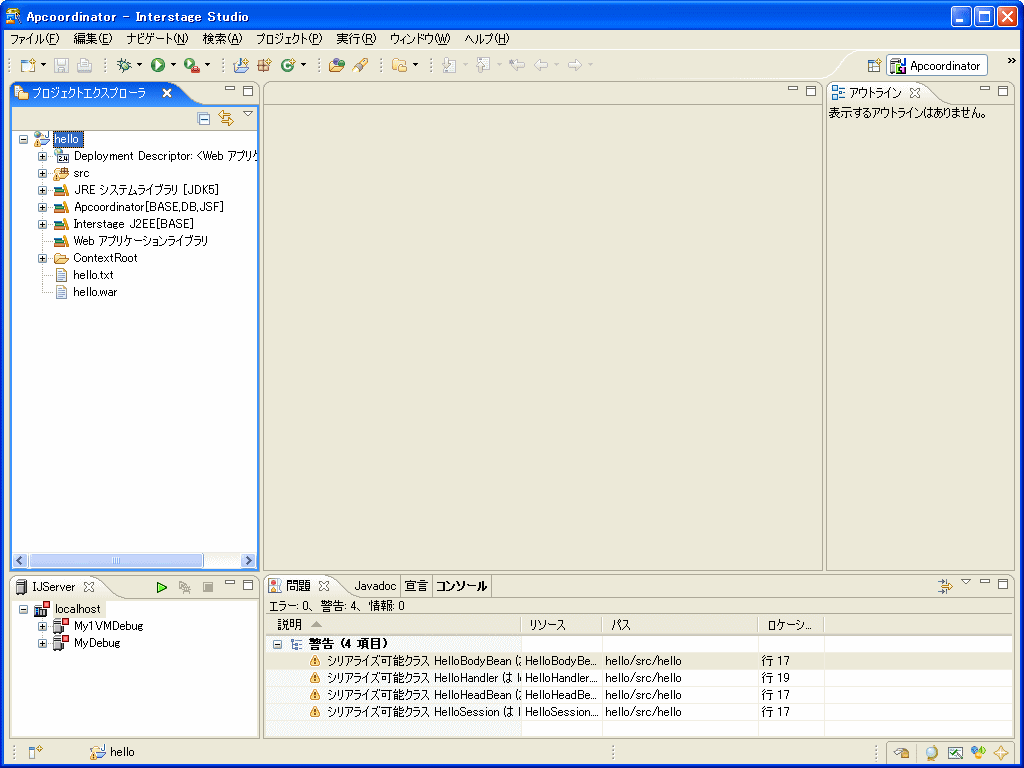
Task: Open the ファイル(F) menu
Action: (x=35, y=39)
